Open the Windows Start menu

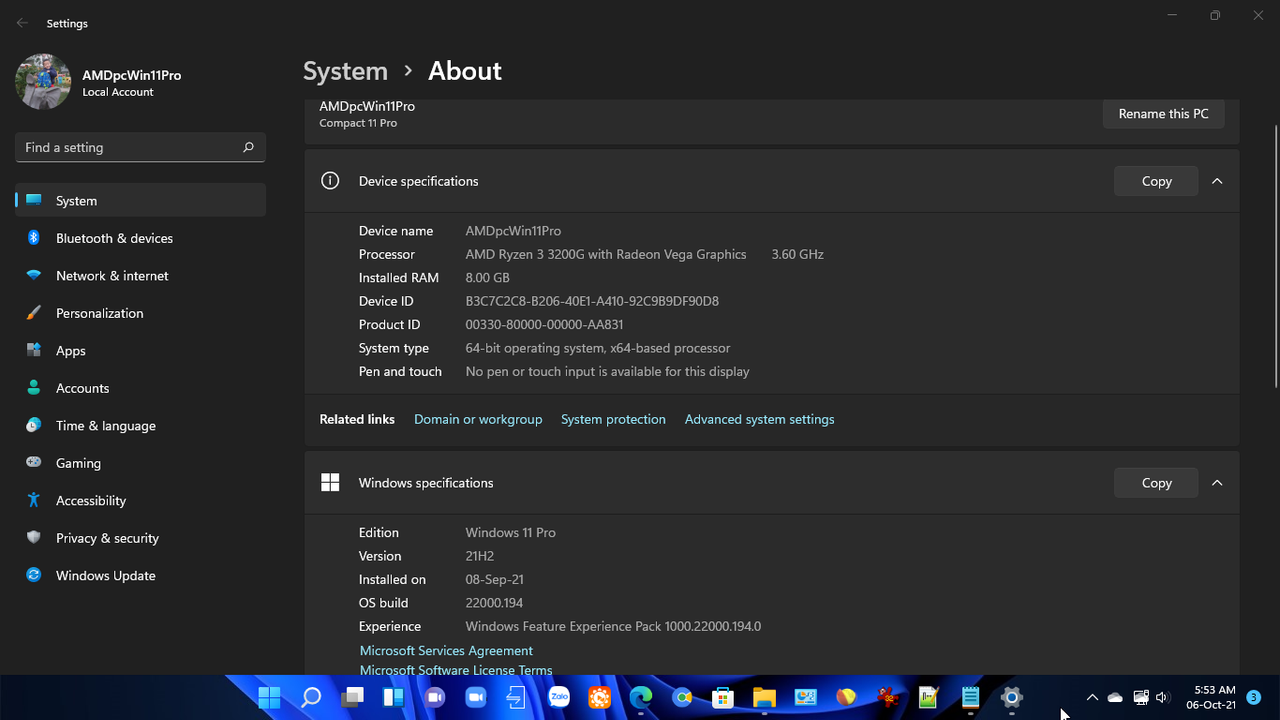point(269,697)
